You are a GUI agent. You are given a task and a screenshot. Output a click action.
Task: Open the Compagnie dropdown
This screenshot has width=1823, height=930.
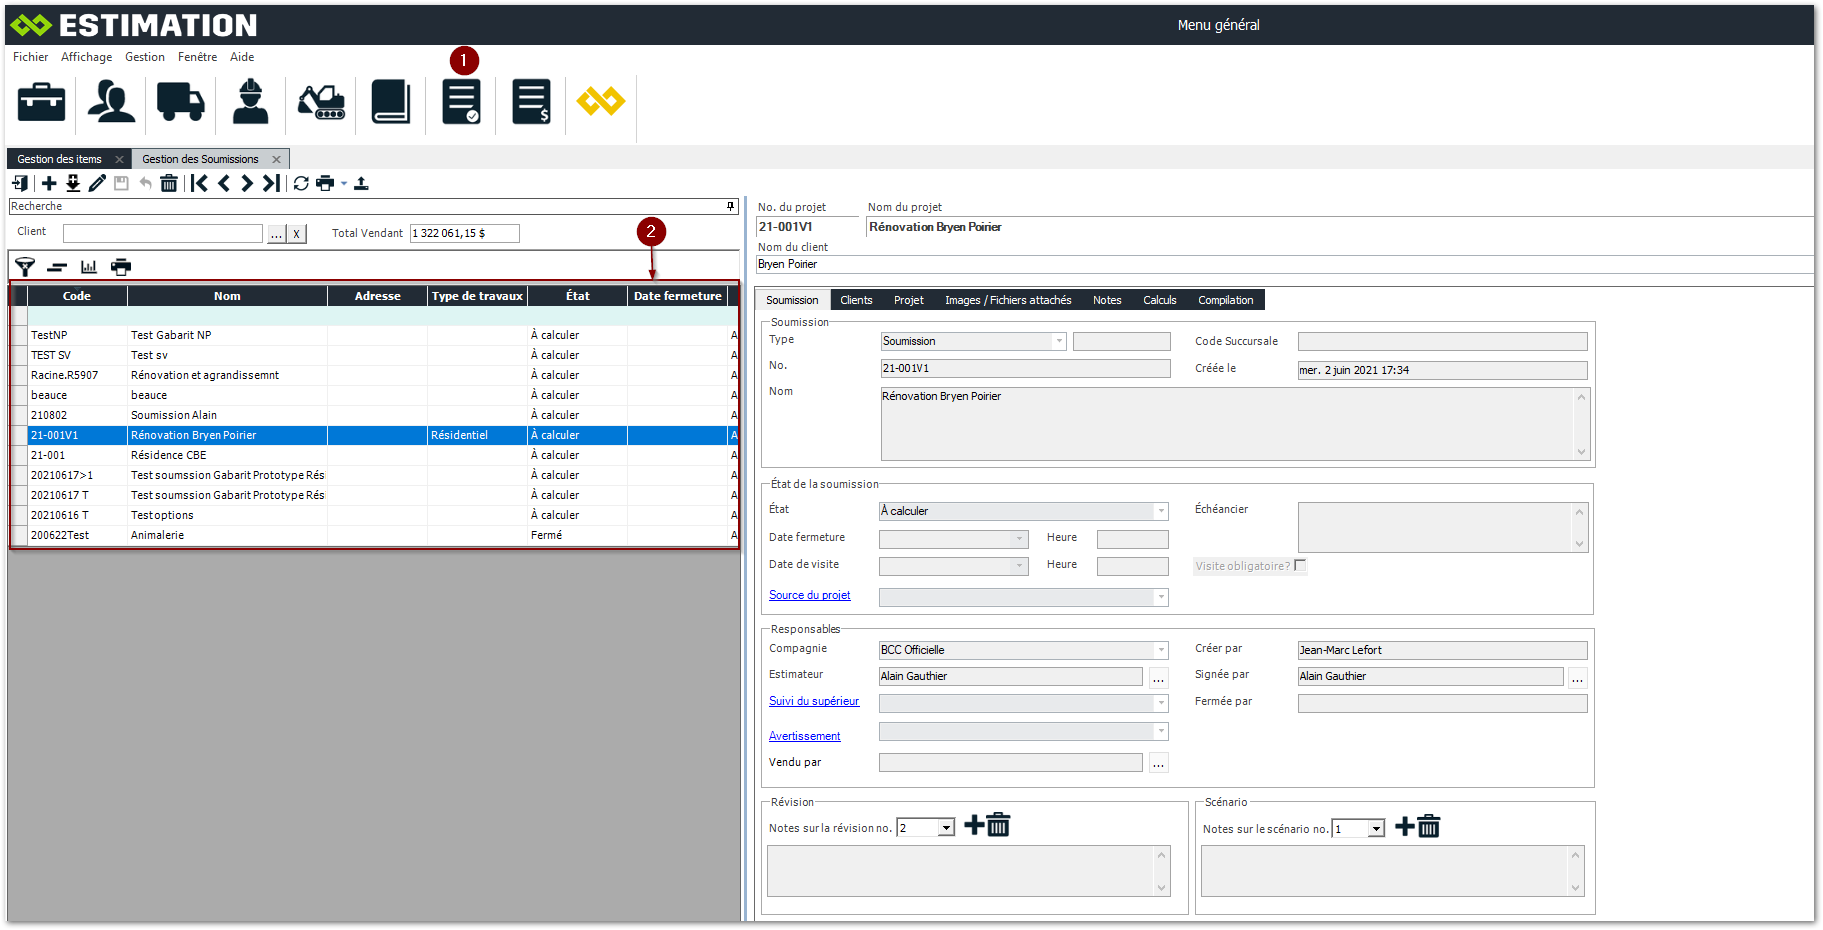click(1161, 650)
